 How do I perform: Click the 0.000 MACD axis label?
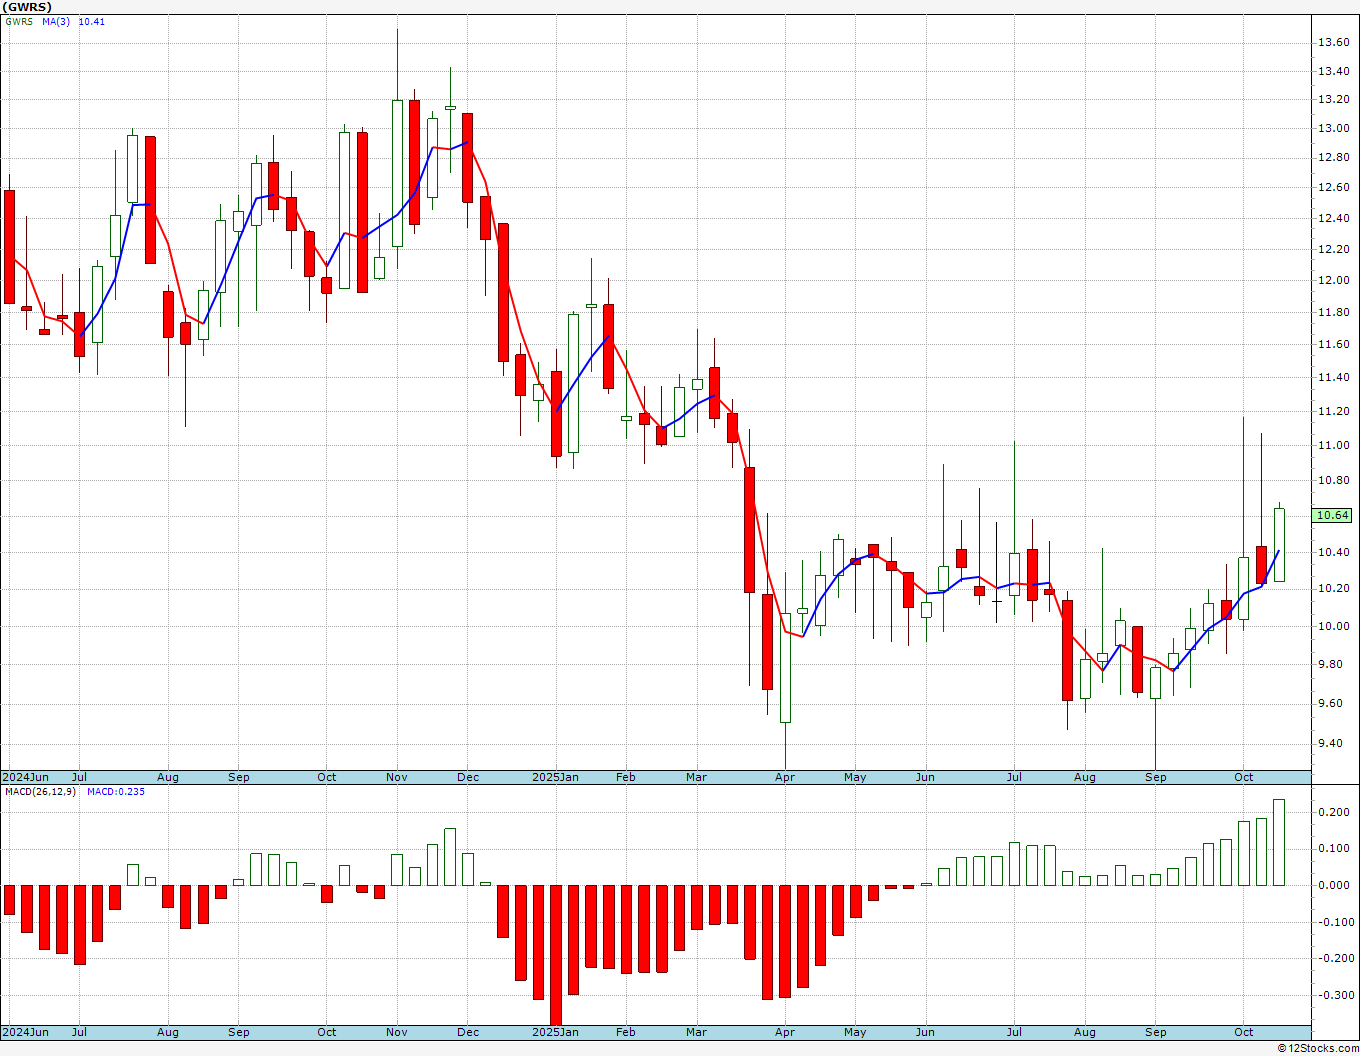pyautogui.click(x=1334, y=885)
